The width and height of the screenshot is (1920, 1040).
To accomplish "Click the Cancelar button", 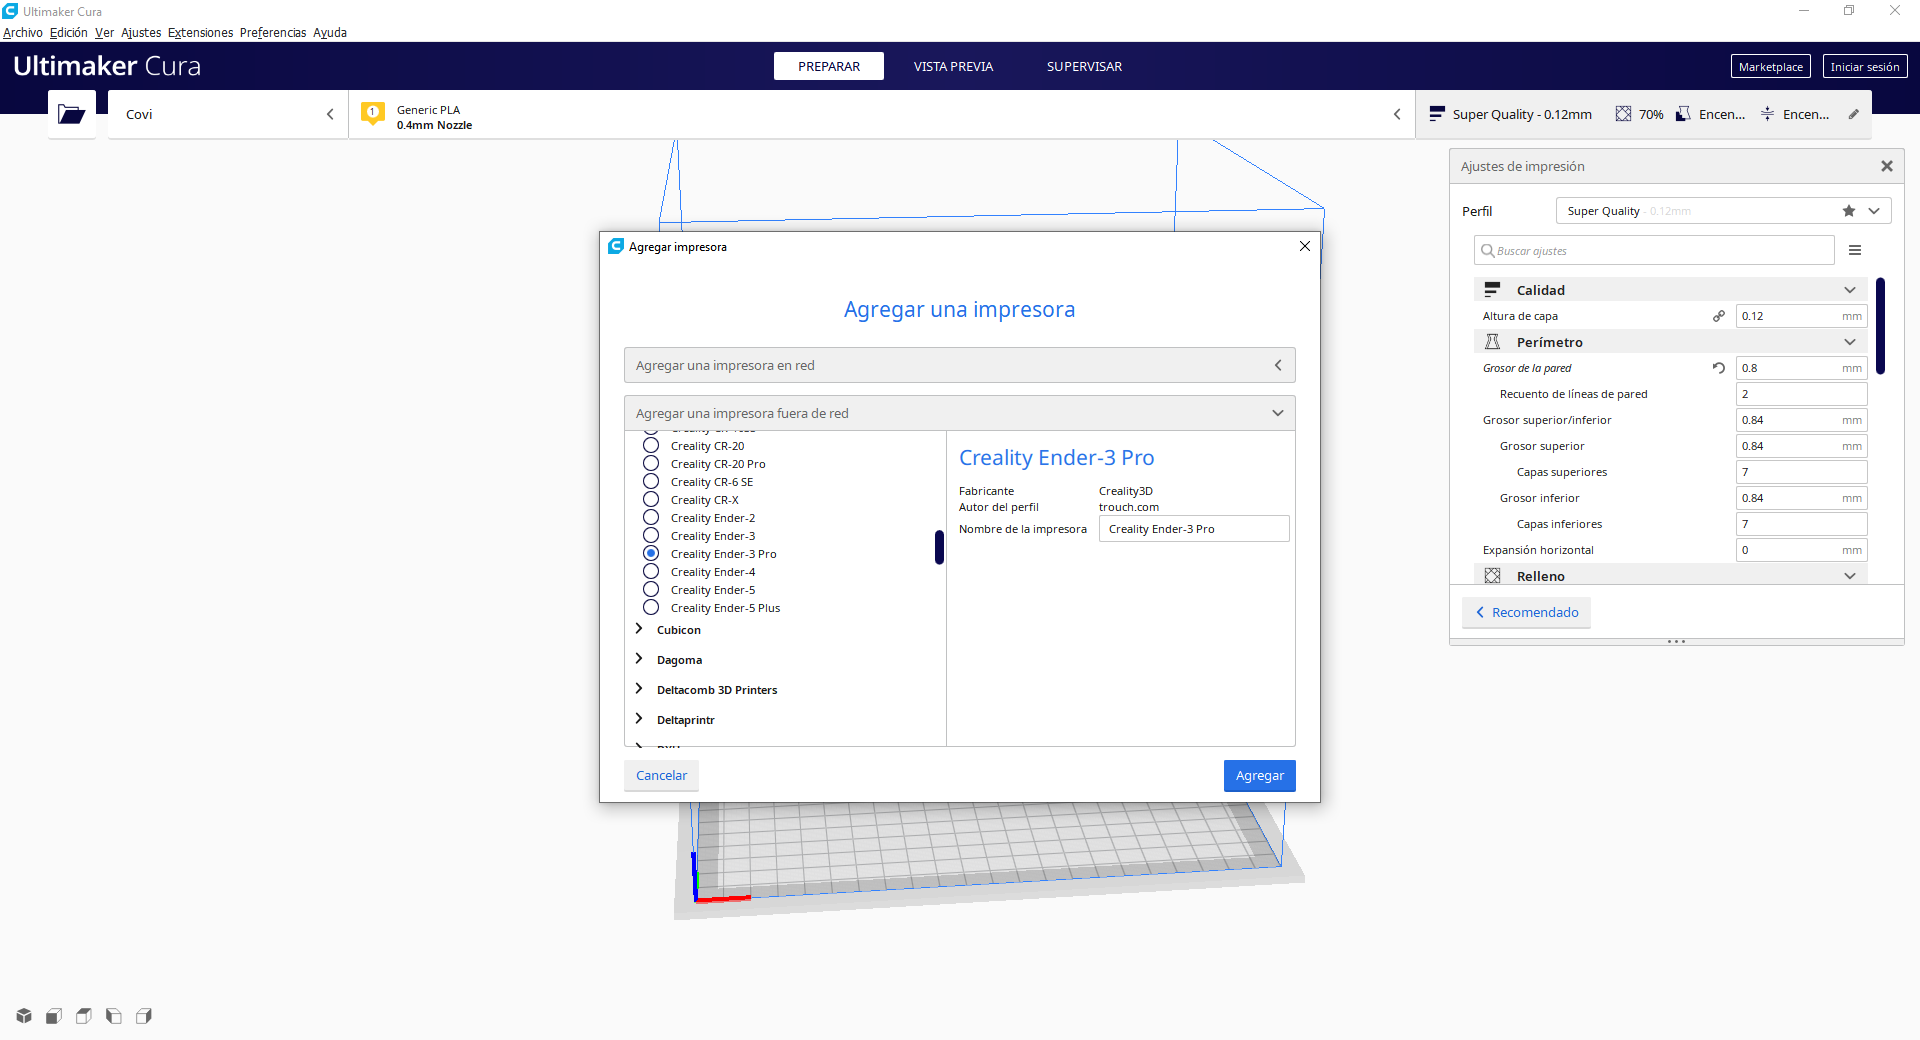I will [x=661, y=776].
